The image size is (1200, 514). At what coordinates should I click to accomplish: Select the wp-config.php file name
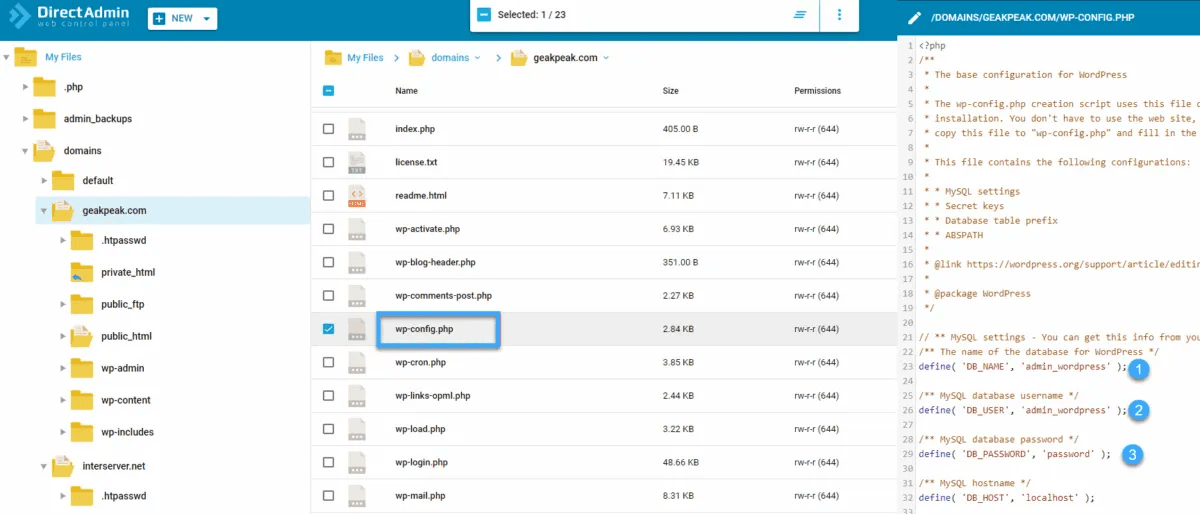424,329
